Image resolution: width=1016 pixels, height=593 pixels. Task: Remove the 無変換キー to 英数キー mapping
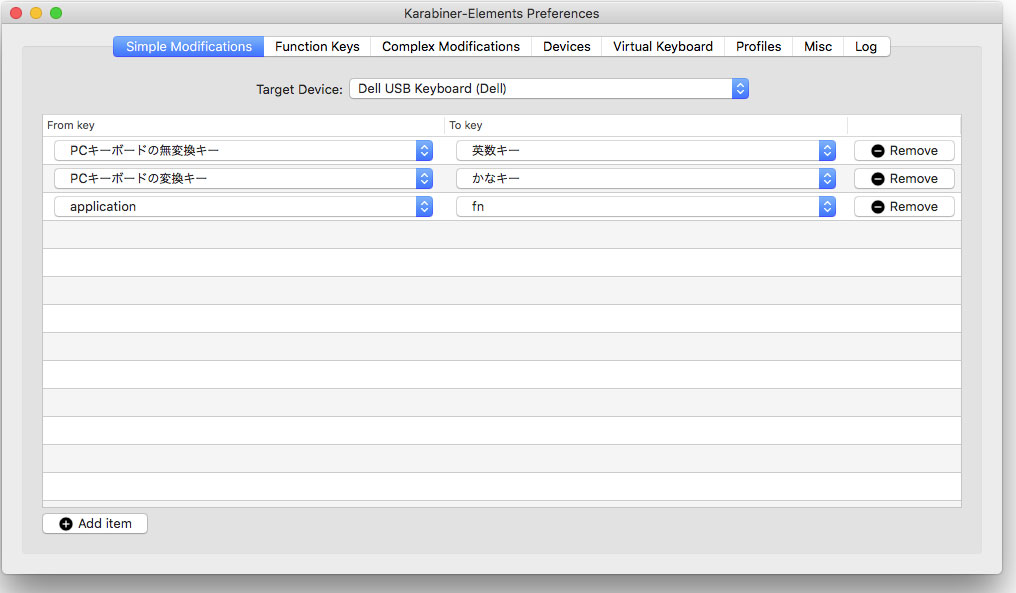point(904,150)
